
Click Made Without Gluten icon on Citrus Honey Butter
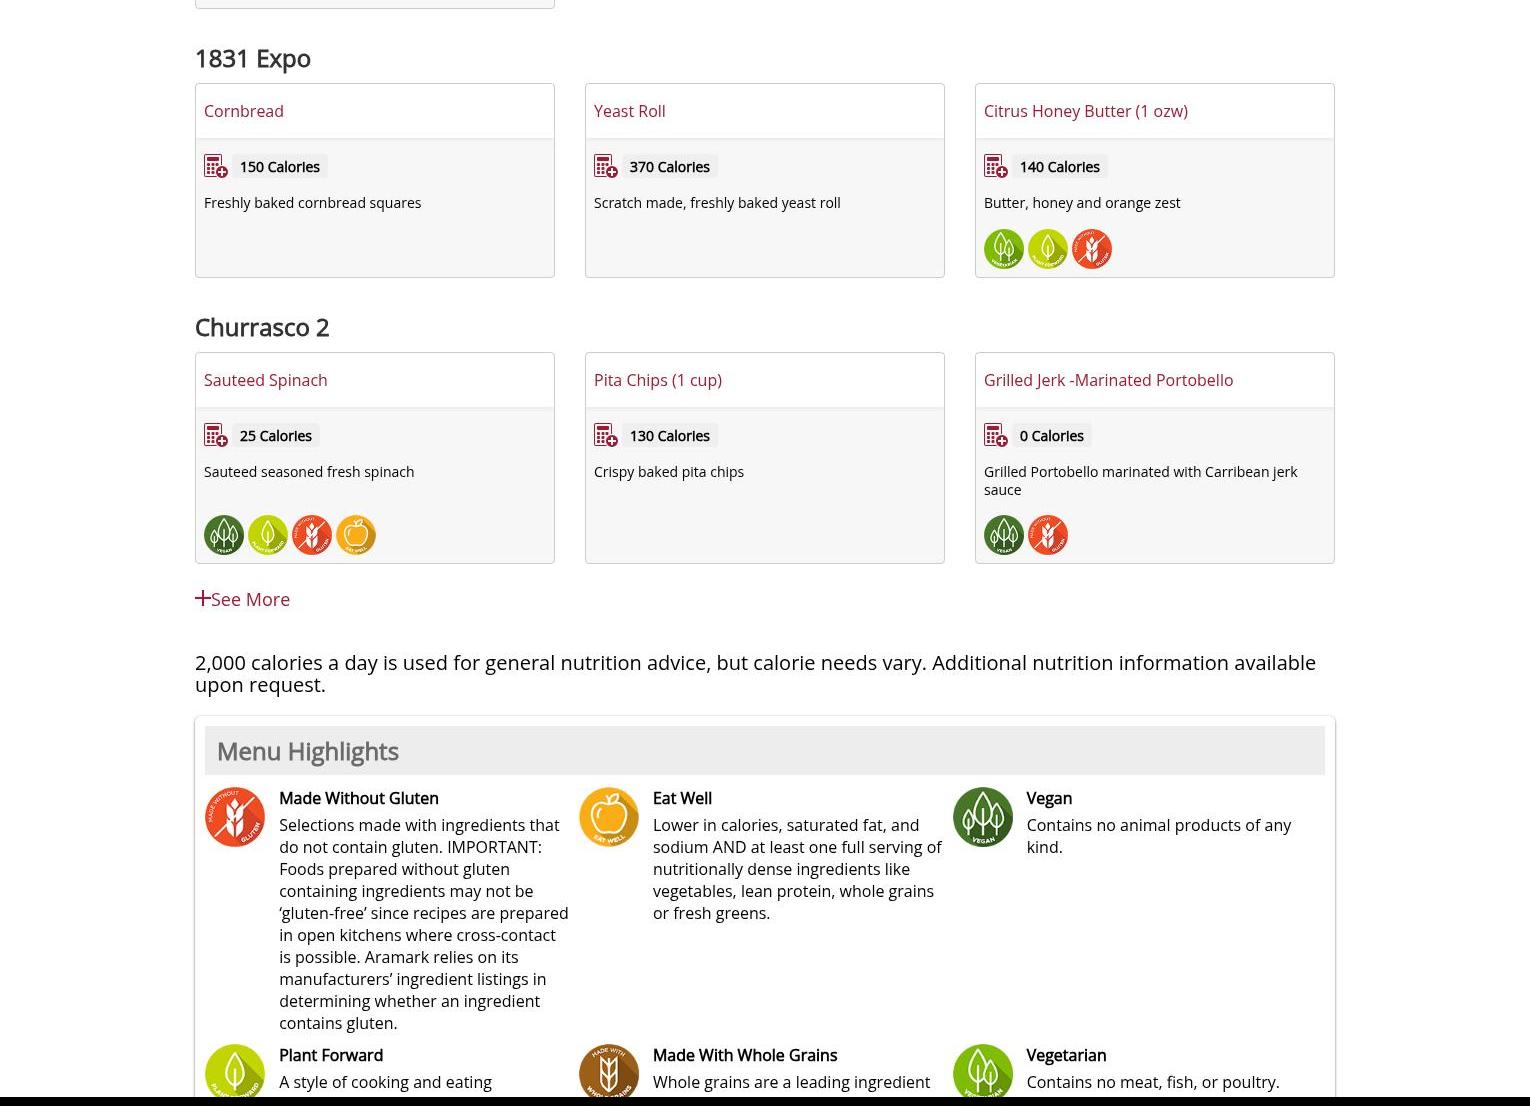point(1091,249)
